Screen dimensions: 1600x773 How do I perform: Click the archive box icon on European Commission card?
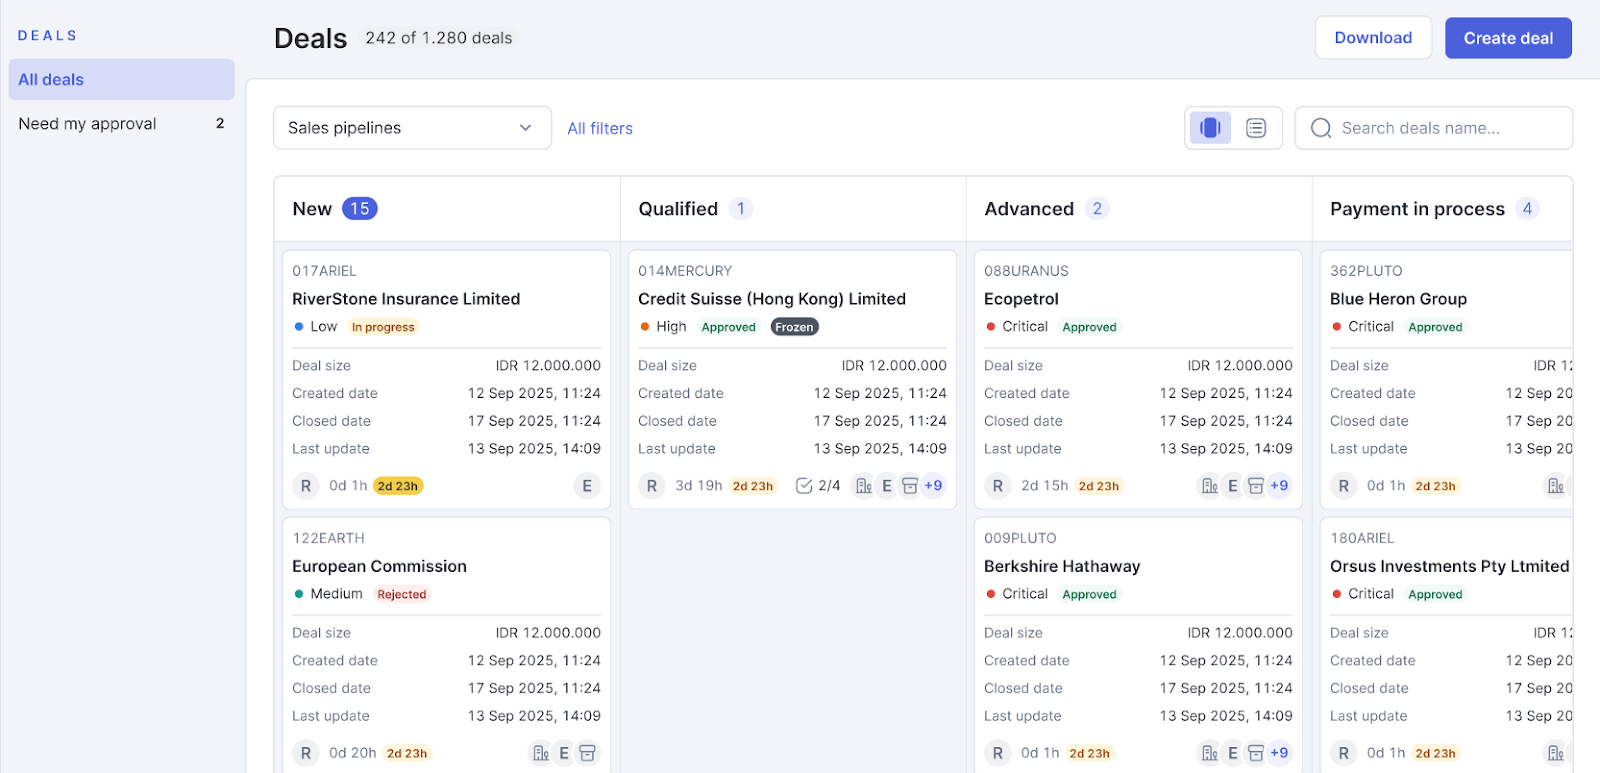[x=587, y=753]
